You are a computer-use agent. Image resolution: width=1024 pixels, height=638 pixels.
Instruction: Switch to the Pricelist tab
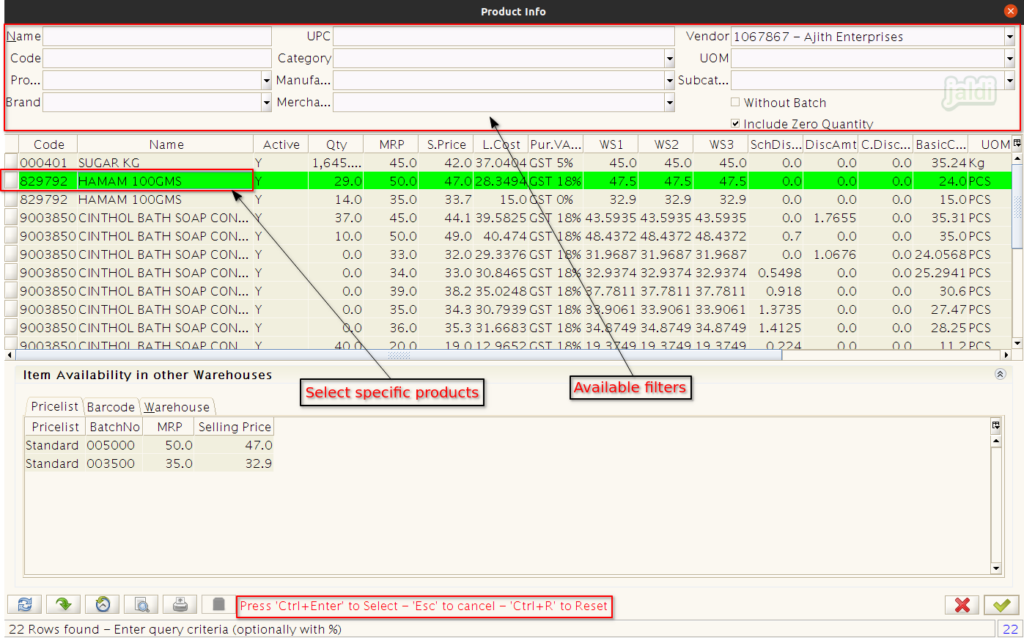54,406
